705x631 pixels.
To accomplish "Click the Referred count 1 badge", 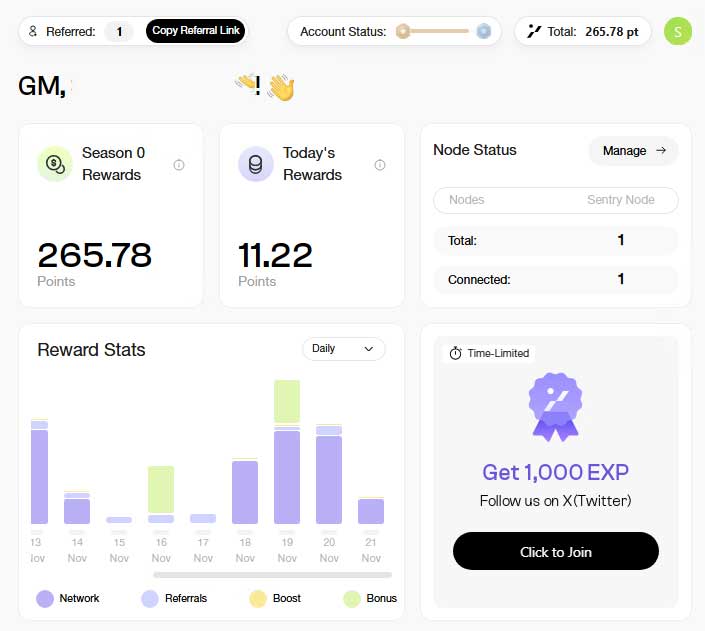I will point(119,31).
